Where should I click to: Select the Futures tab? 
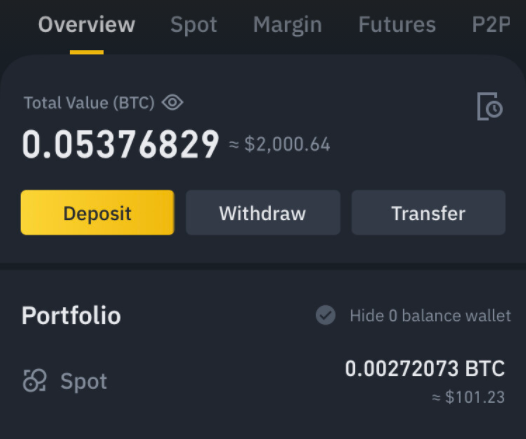397,25
